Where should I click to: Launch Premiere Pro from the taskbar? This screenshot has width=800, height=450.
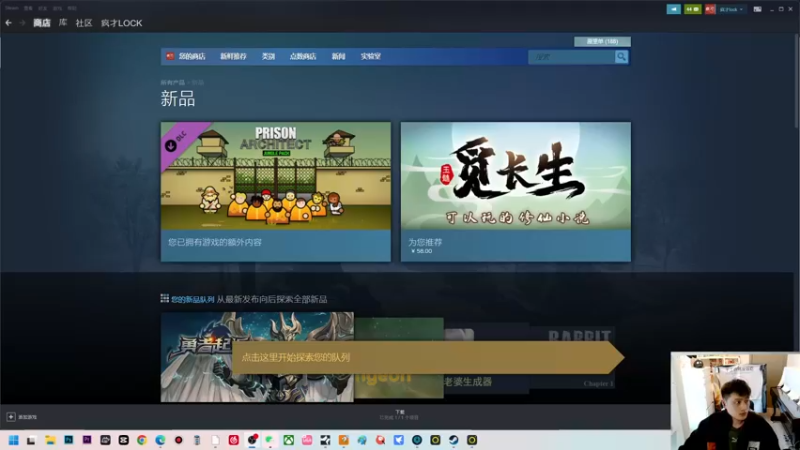[87, 440]
